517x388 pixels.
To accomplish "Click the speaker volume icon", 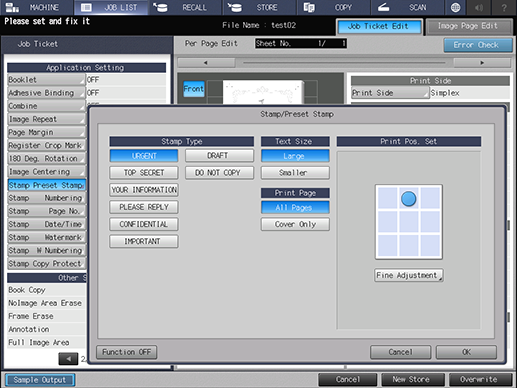I will (x=479, y=7).
